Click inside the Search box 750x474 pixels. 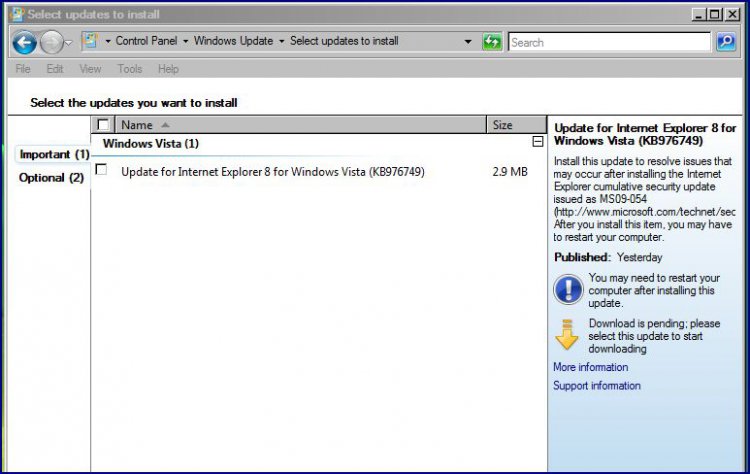(x=609, y=42)
